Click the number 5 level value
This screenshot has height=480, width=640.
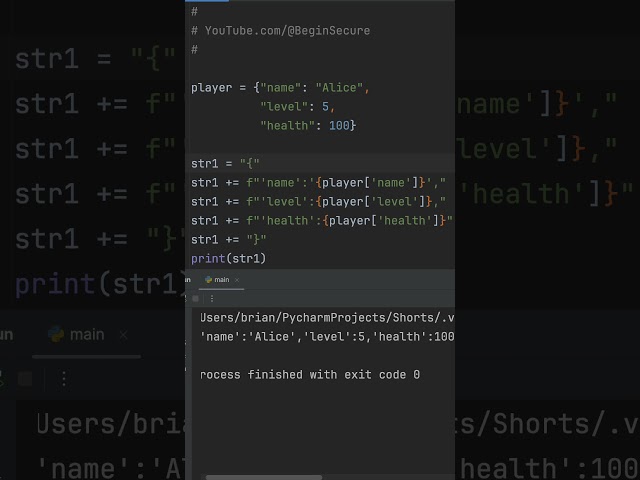coord(325,107)
